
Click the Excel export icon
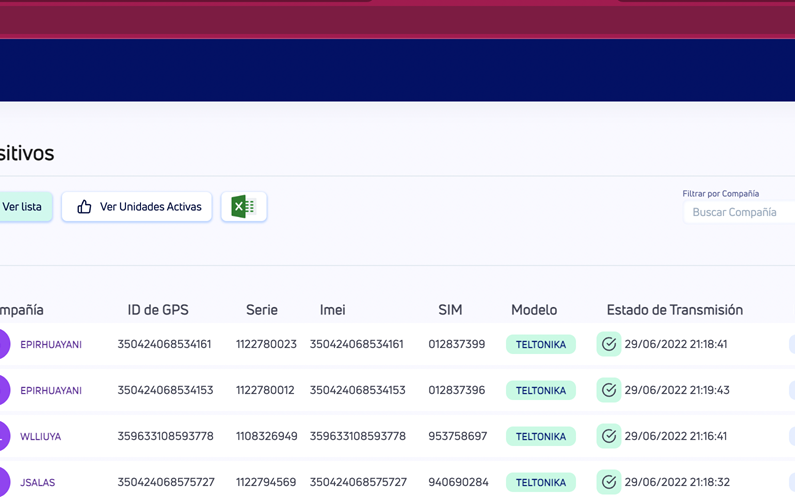click(243, 207)
